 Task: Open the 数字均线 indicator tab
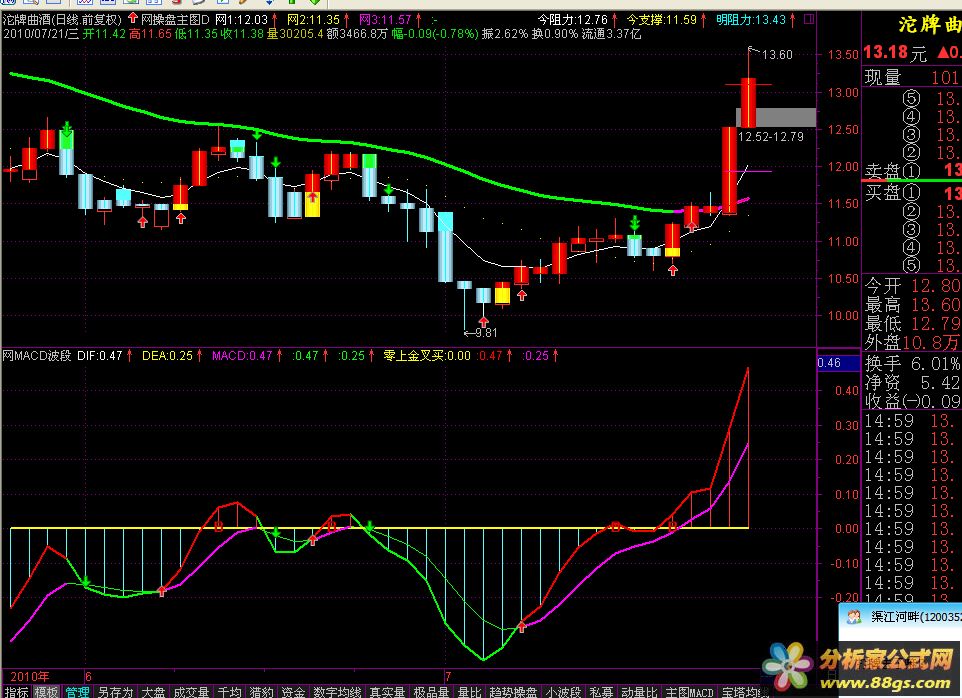point(337,692)
